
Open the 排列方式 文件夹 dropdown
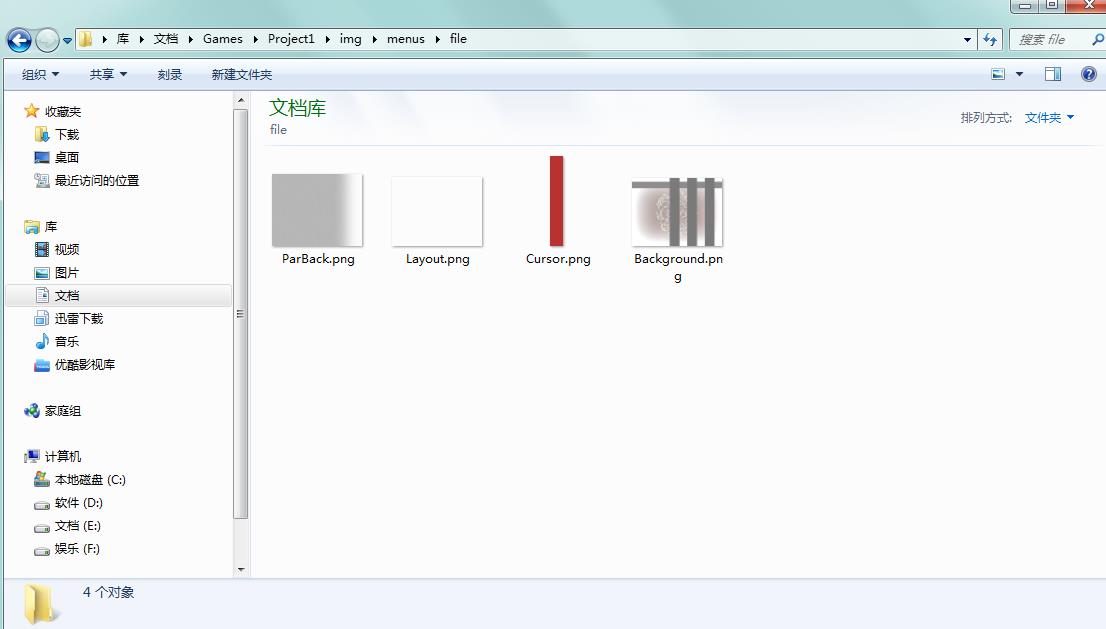(x=1049, y=118)
